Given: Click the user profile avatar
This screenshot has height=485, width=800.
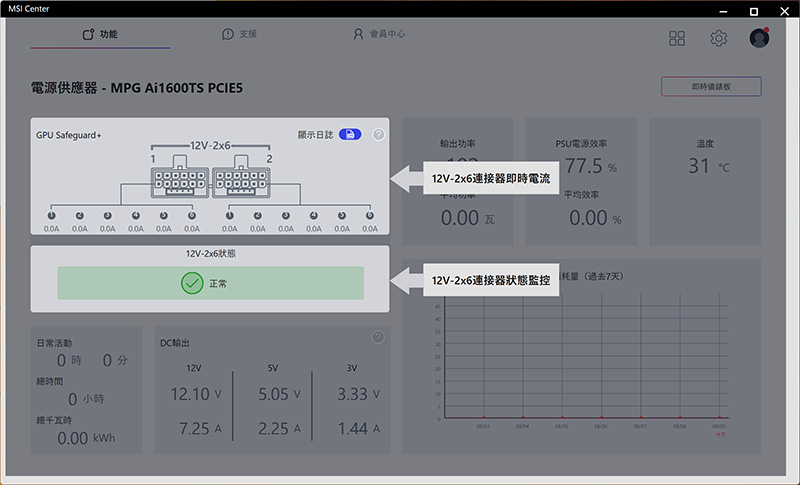Looking at the screenshot, I should click(x=759, y=38).
